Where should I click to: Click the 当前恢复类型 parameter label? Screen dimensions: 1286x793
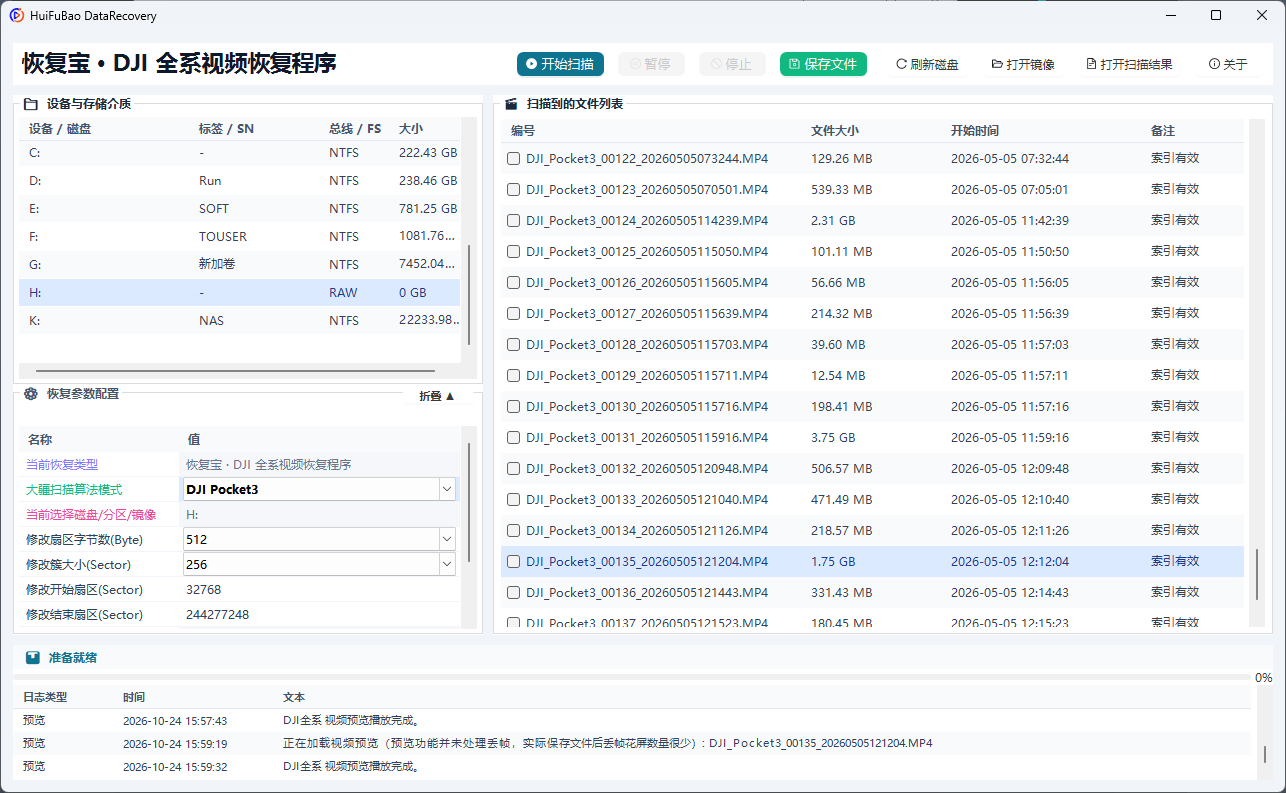pos(62,464)
